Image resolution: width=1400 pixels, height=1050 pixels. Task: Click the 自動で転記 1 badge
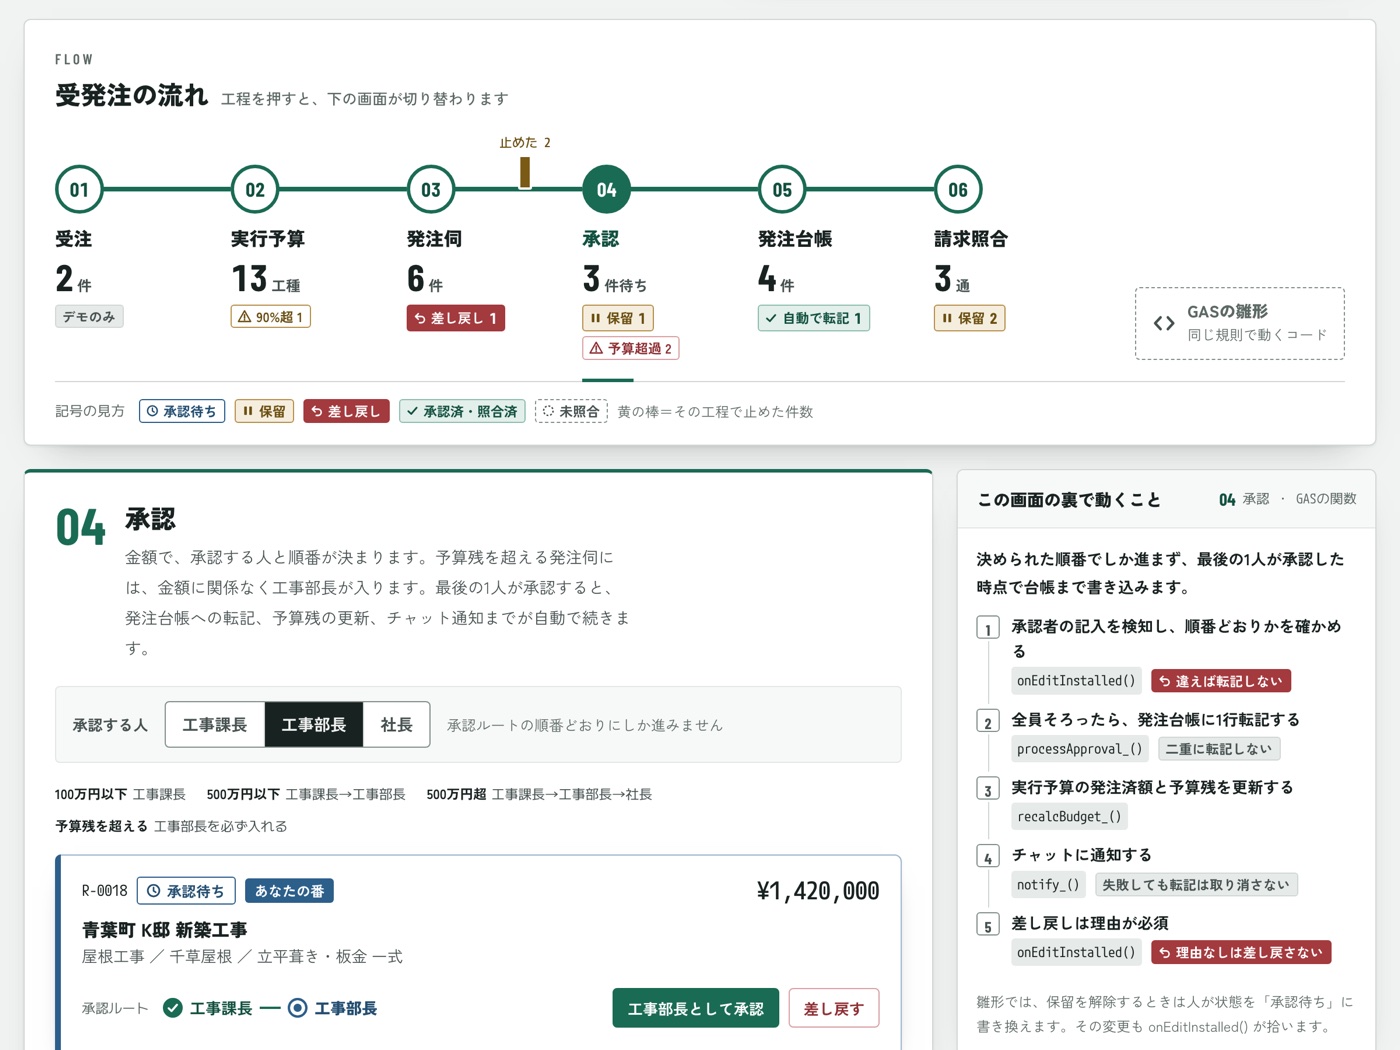point(814,318)
